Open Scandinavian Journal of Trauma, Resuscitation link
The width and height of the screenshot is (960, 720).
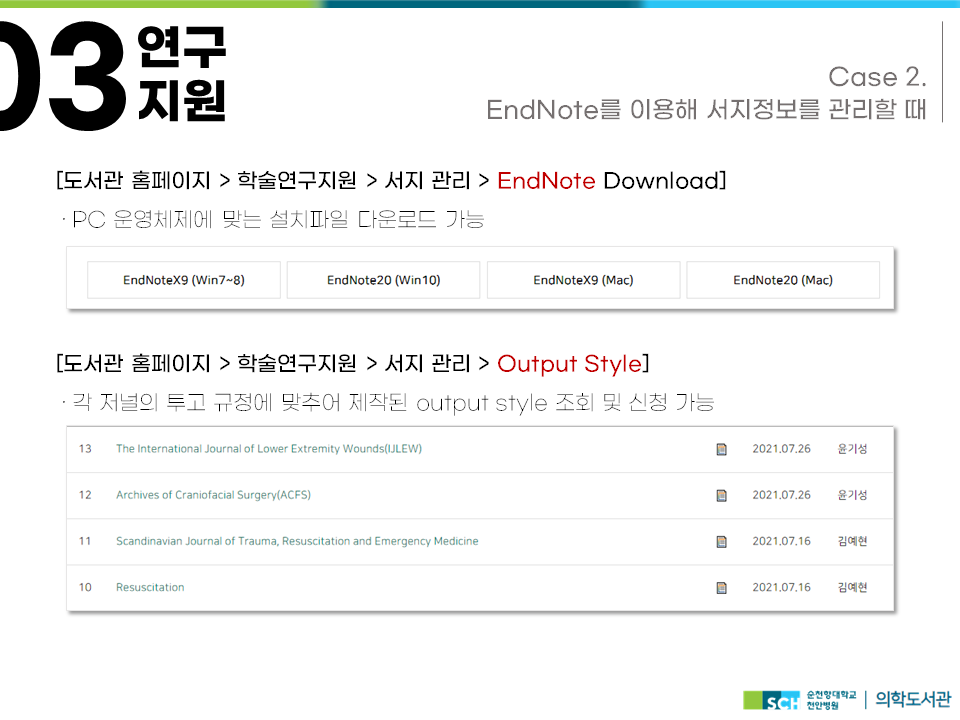point(297,541)
